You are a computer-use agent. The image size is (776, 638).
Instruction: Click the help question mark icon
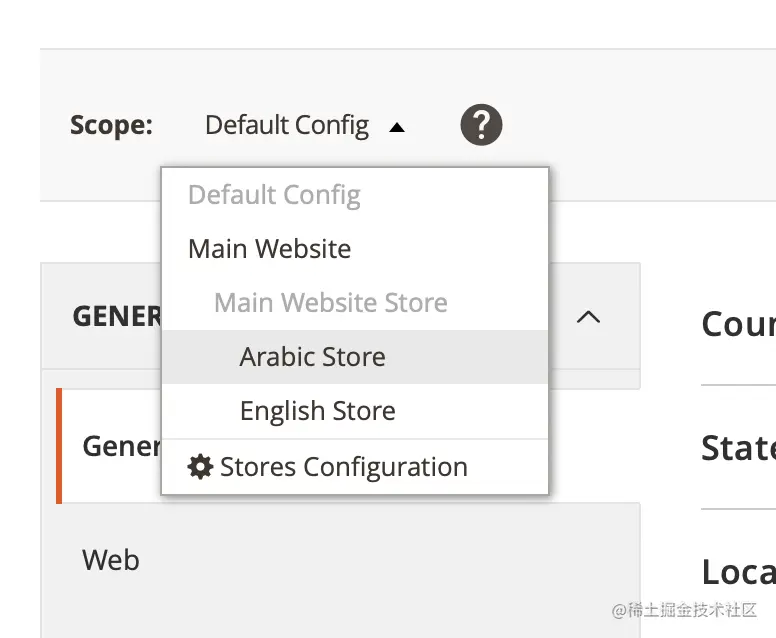[x=481, y=125]
